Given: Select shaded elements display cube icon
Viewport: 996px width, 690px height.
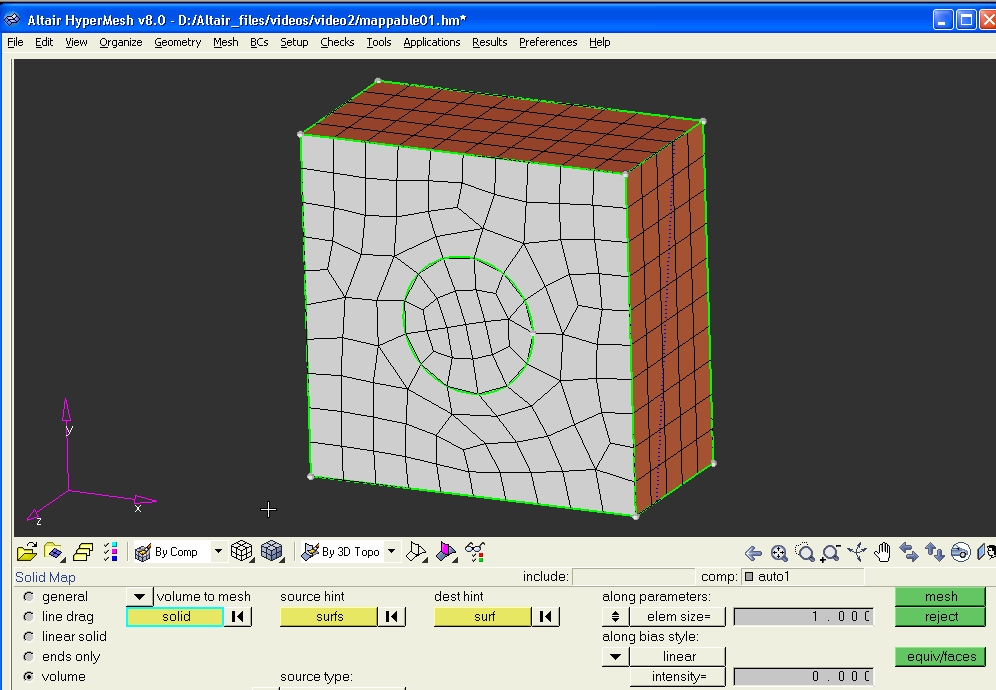Looking at the screenshot, I should click(272, 551).
